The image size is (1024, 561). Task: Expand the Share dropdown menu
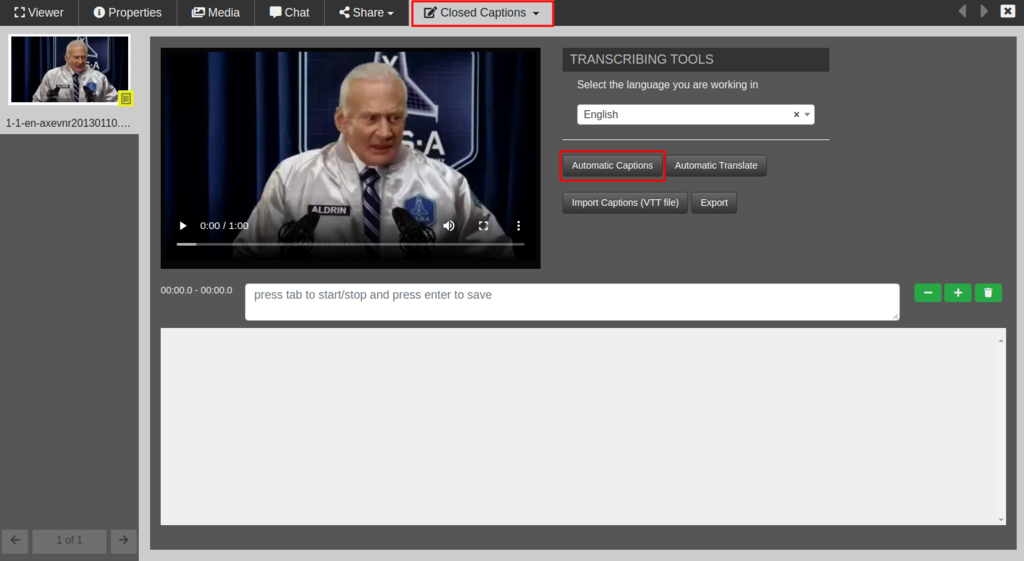click(366, 12)
